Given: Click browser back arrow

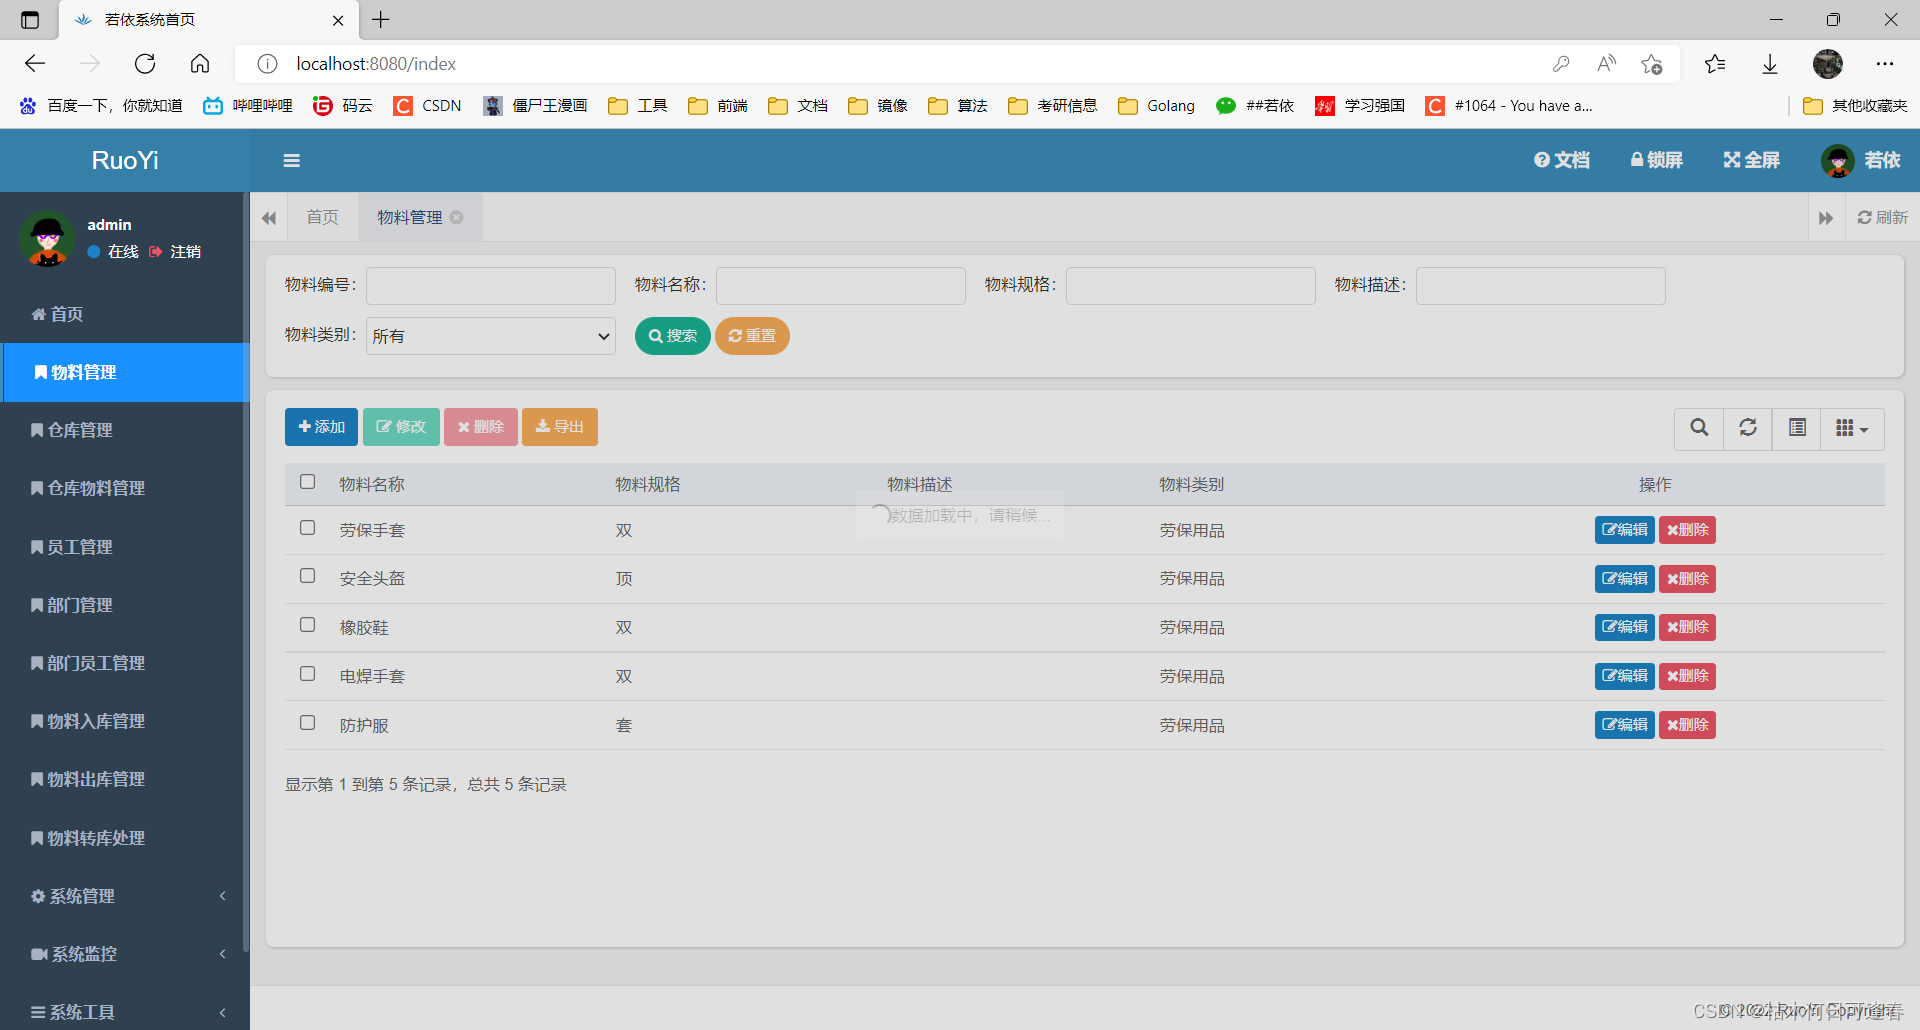Looking at the screenshot, I should coord(35,64).
